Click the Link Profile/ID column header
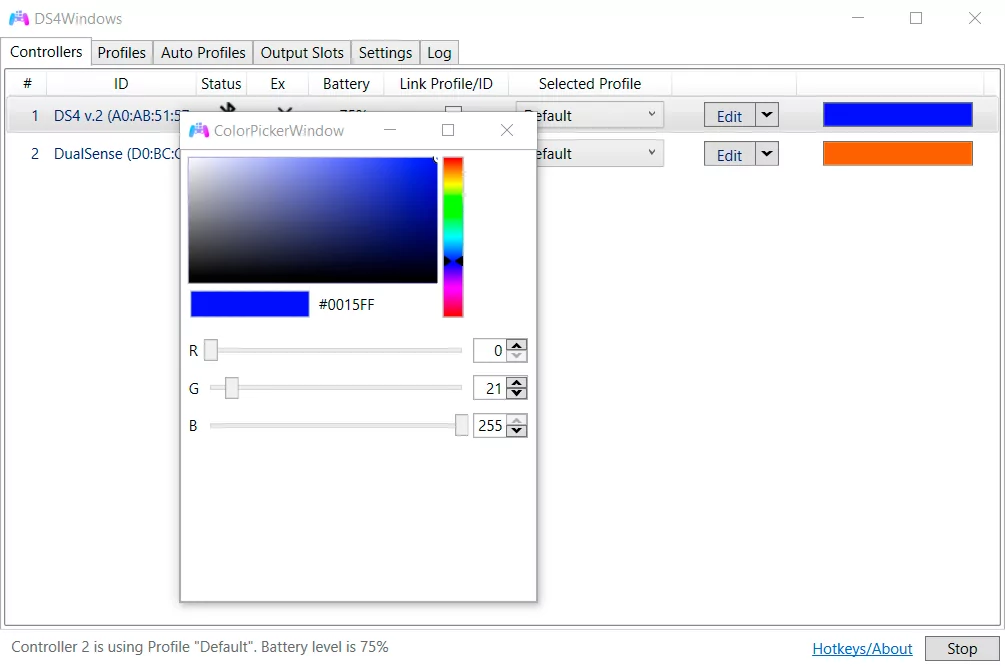Screen dimensions: 1005x667 click(x=446, y=83)
